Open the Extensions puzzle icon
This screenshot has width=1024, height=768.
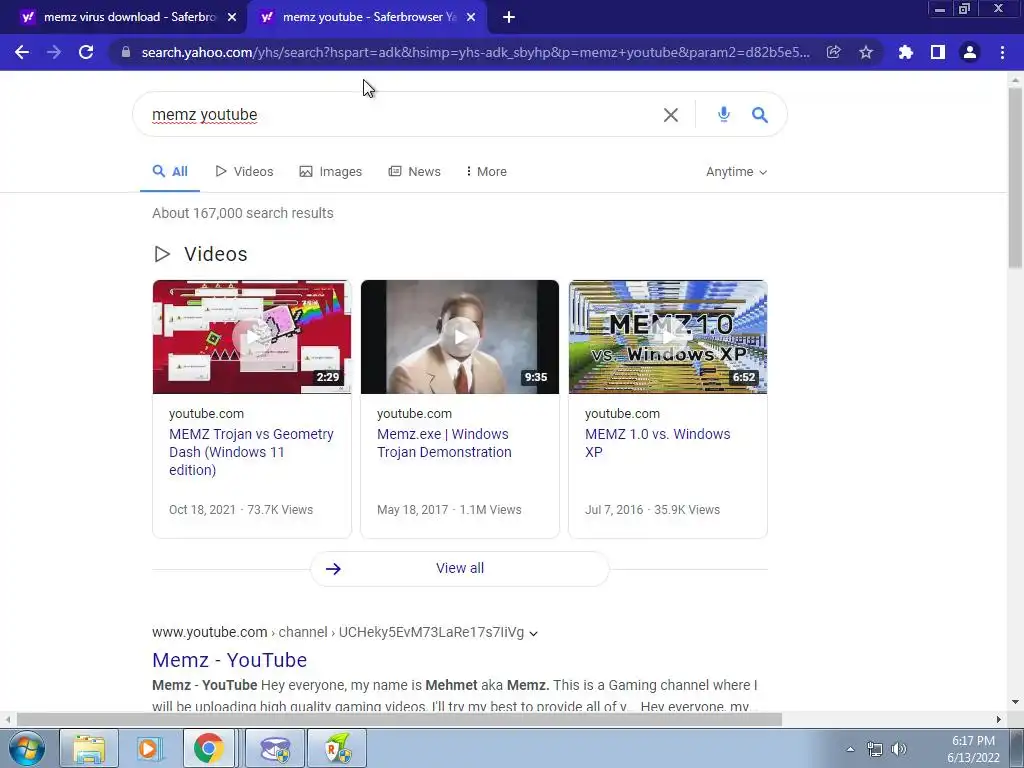pos(905,52)
